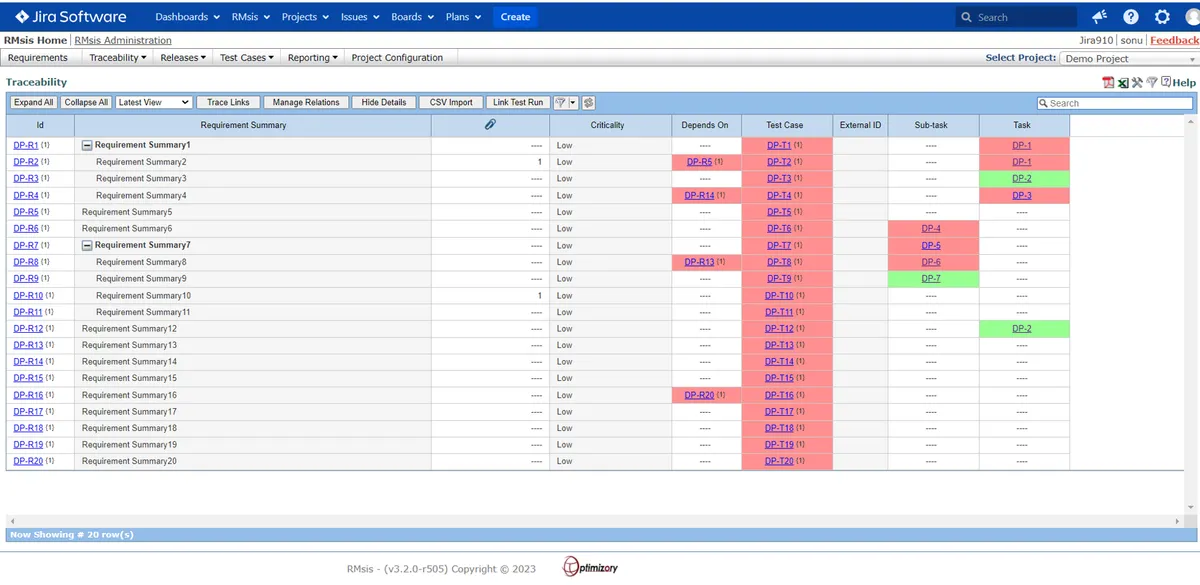Open the Latest View dropdown
The image size is (1200, 585).
pos(153,102)
